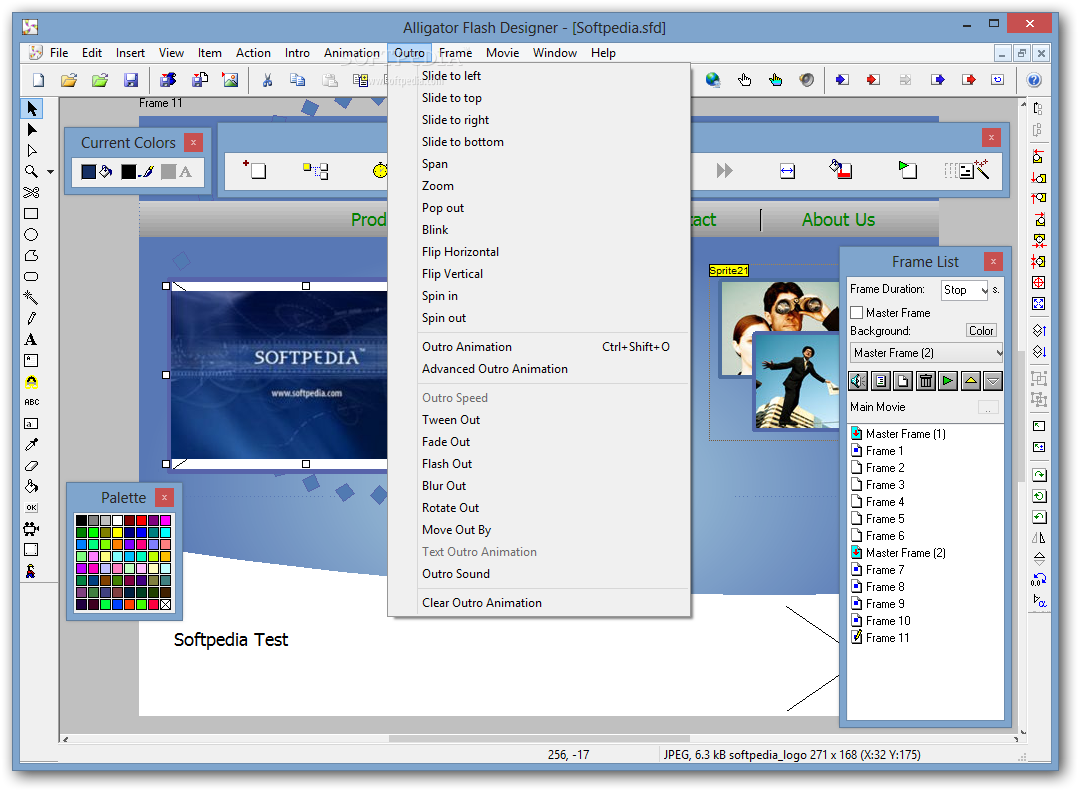Screen dimensions: 1079x791
Task: Select the rounded rectangle tool
Action: click(x=31, y=277)
